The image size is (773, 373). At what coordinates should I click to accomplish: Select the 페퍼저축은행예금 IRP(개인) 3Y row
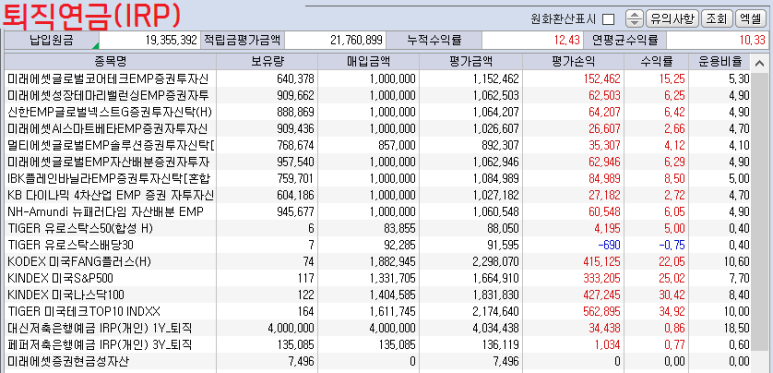[377, 345]
